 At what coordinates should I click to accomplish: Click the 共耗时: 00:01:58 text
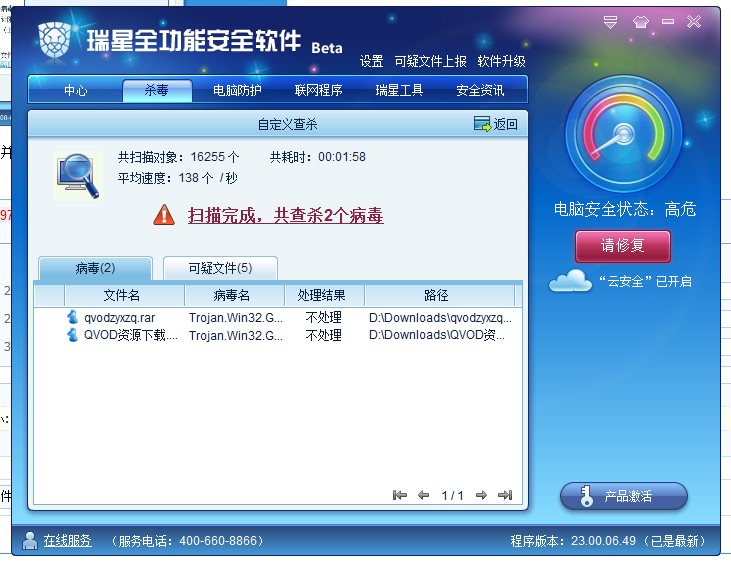(x=318, y=157)
